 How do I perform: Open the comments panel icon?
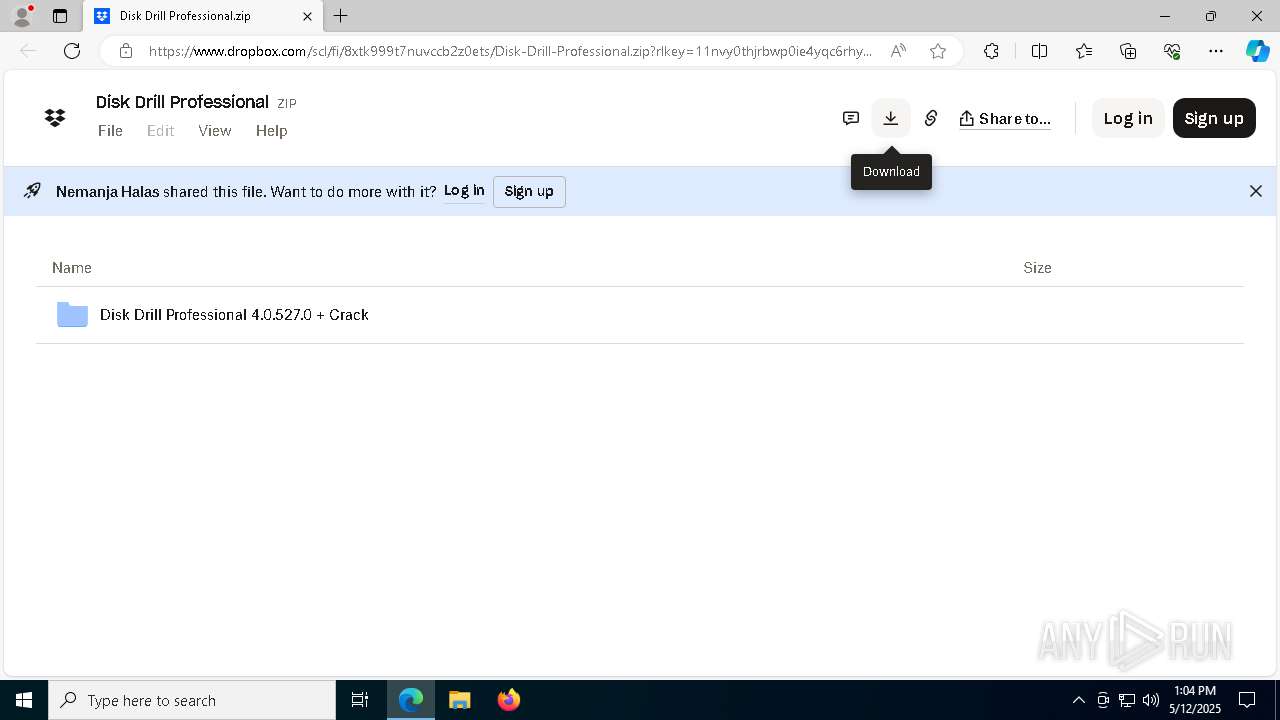851,118
